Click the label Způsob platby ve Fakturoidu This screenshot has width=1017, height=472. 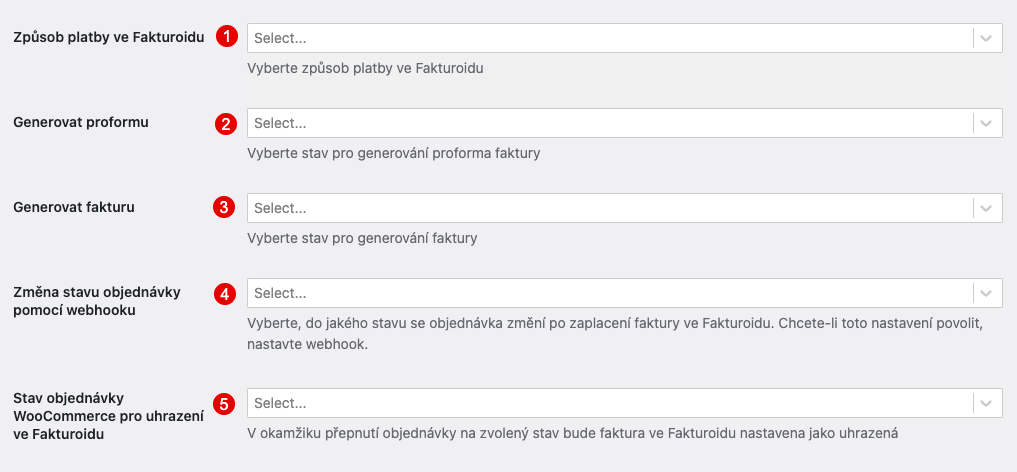pyautogui.click(x=109, y=38)
